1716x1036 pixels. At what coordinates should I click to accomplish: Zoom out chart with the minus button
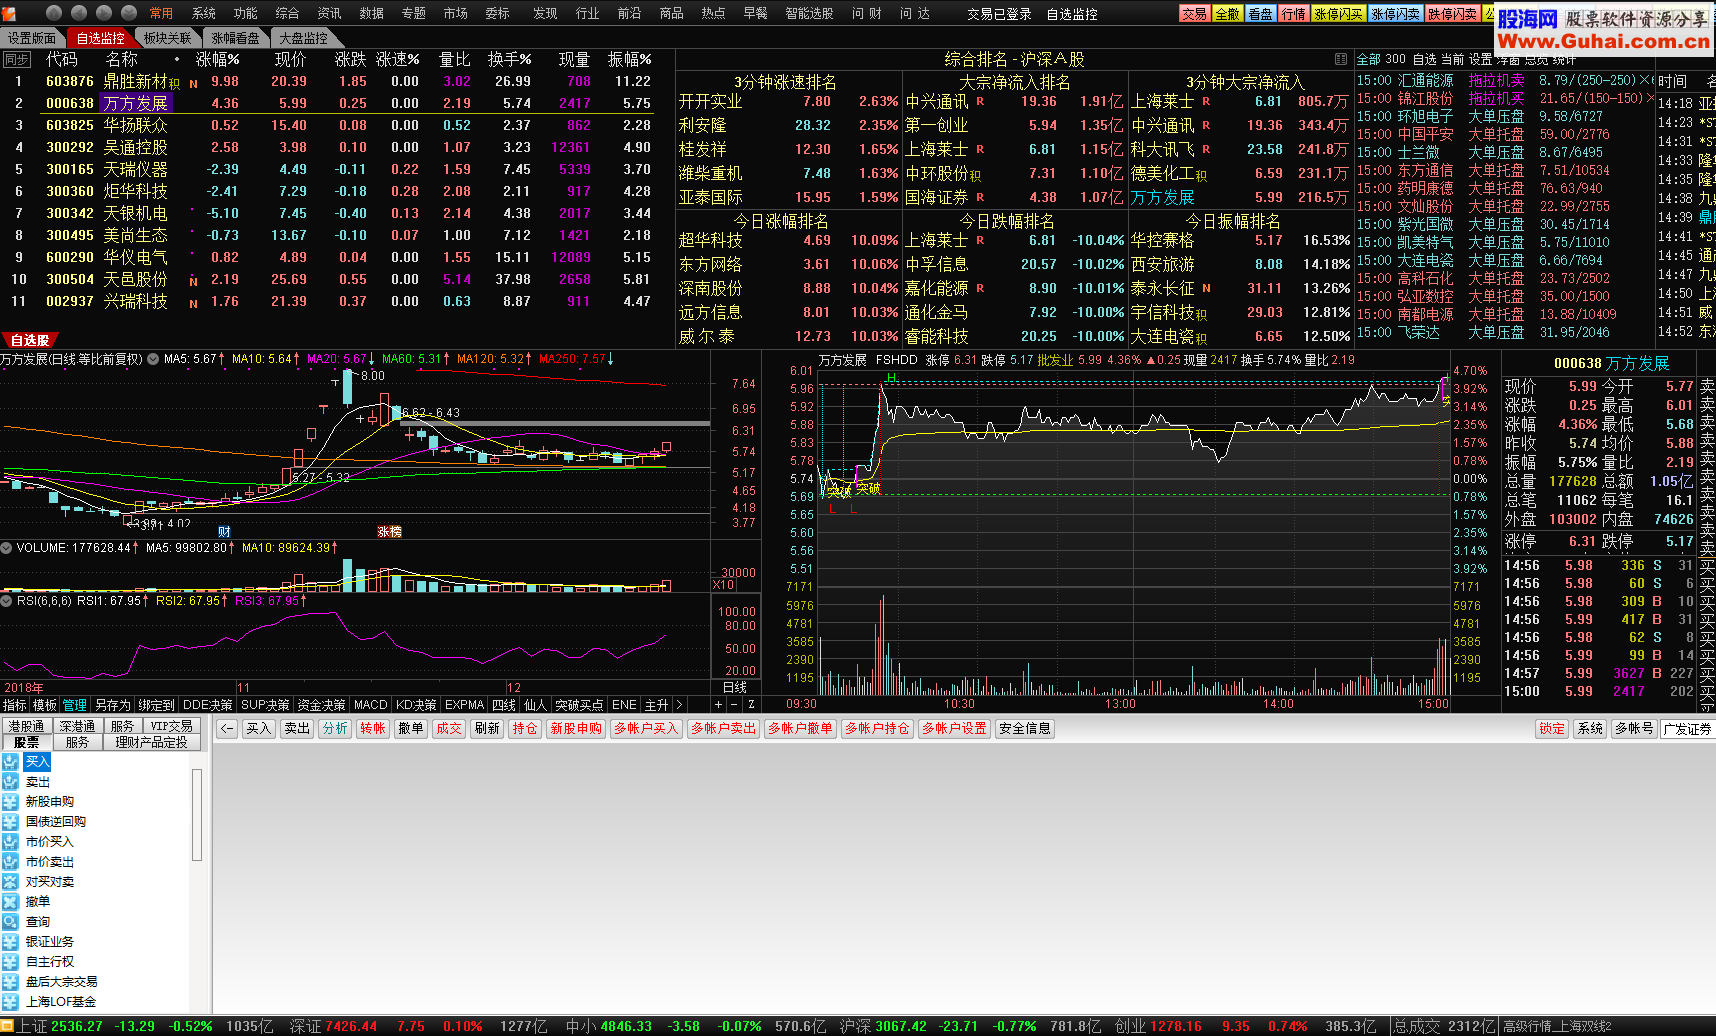734,705
